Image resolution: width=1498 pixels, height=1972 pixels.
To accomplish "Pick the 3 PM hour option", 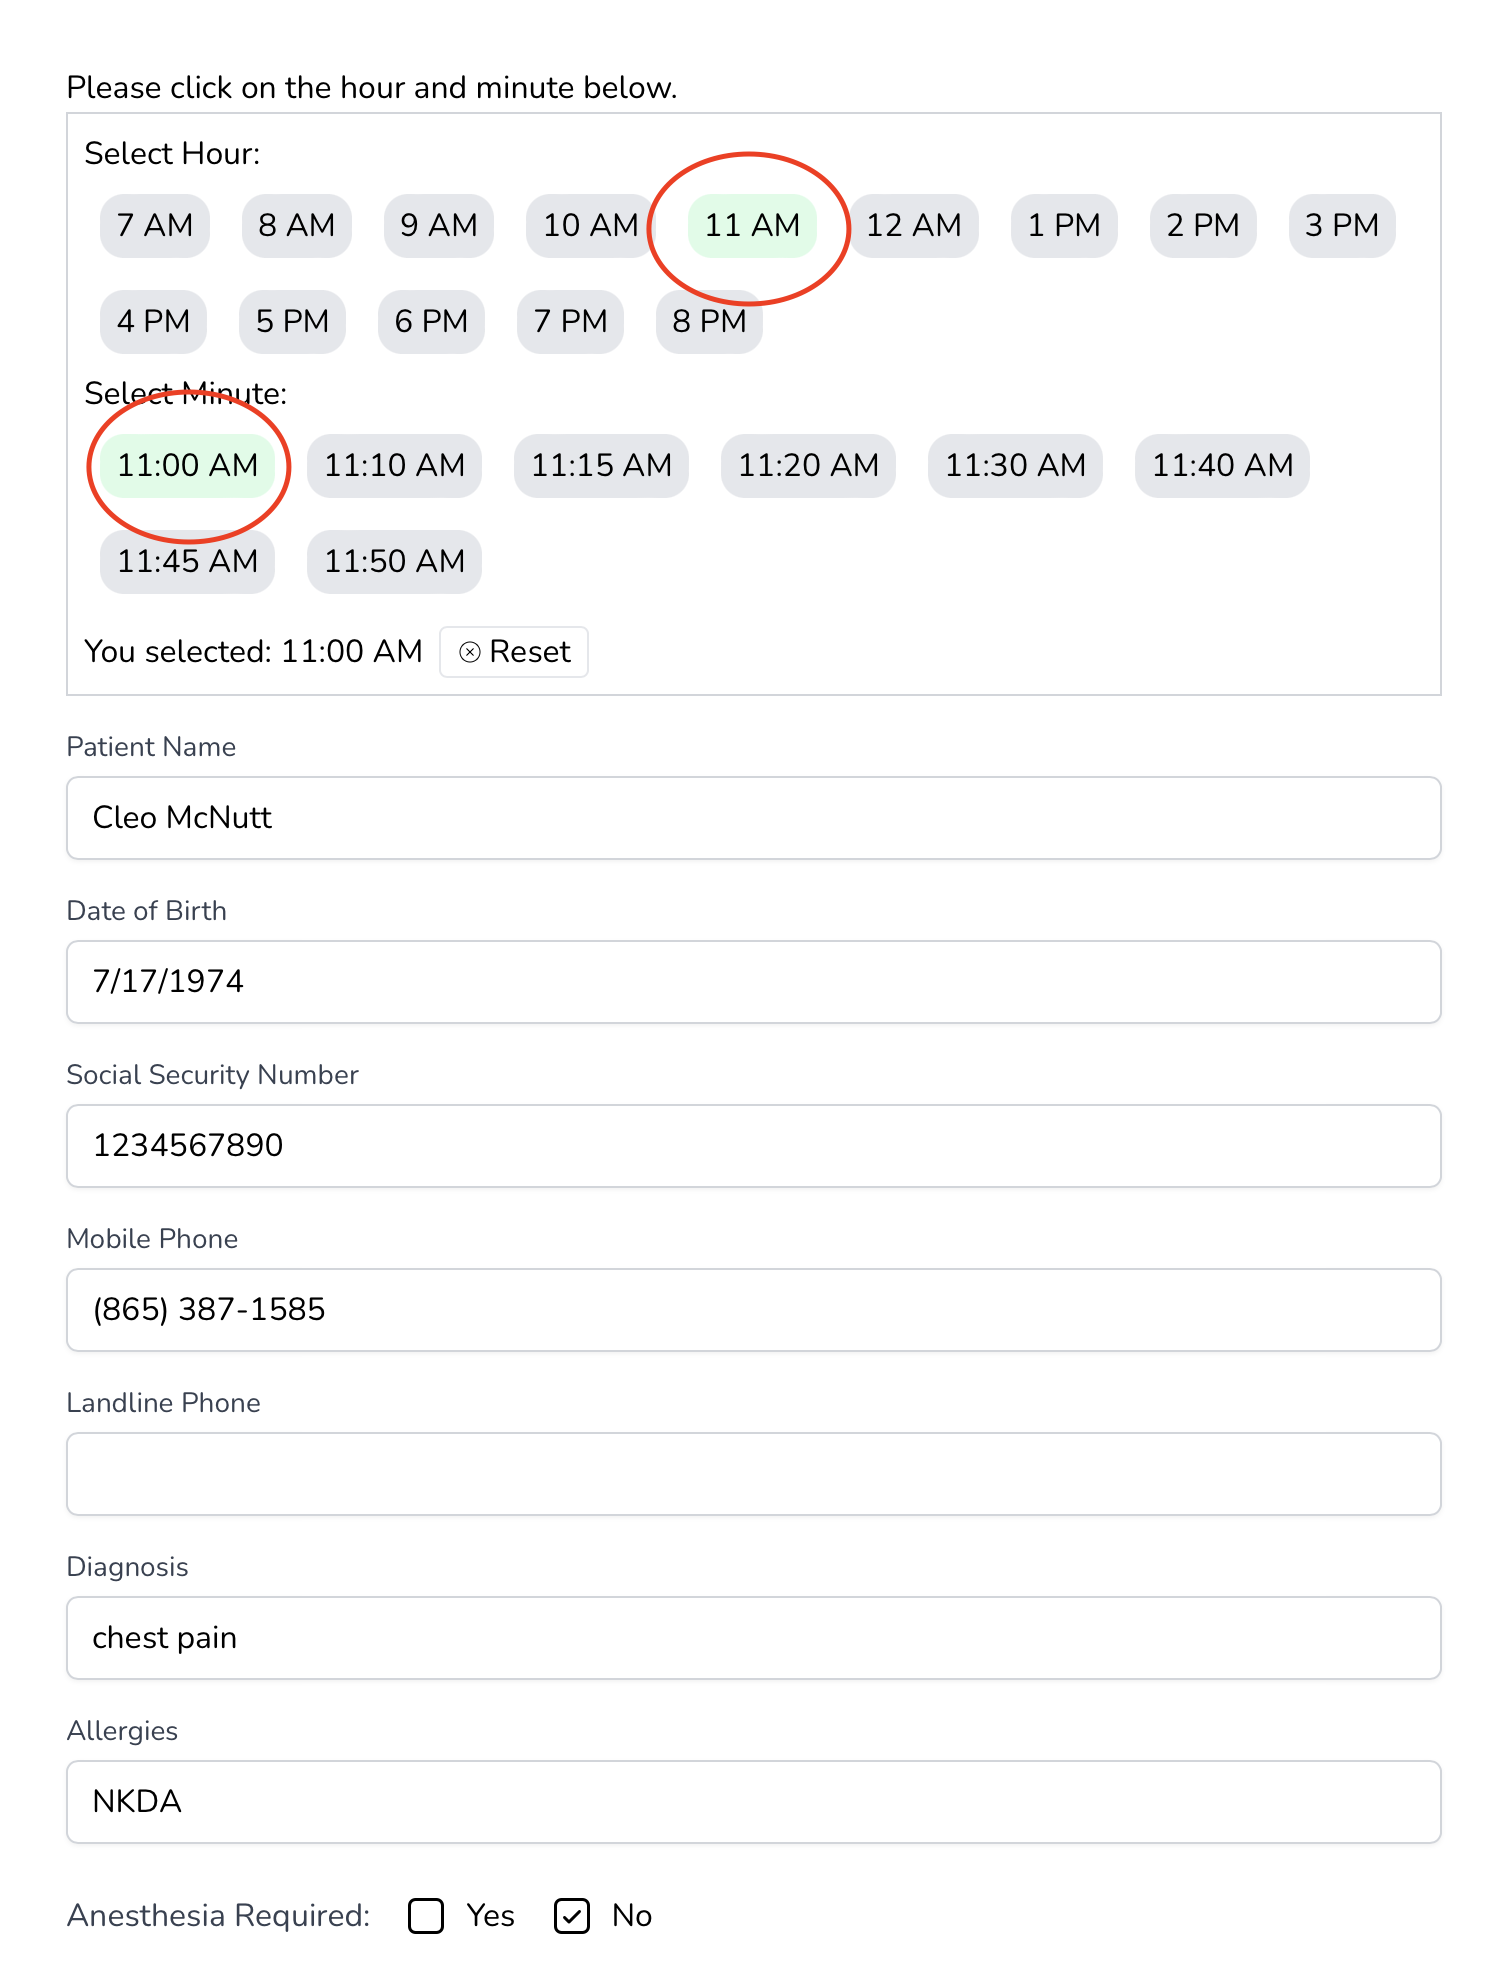I will (x=1341, y=226).
